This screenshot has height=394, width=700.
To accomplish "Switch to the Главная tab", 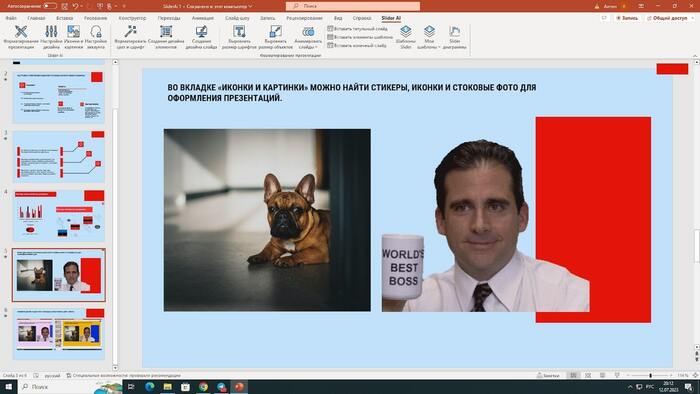I will (36, 18).
